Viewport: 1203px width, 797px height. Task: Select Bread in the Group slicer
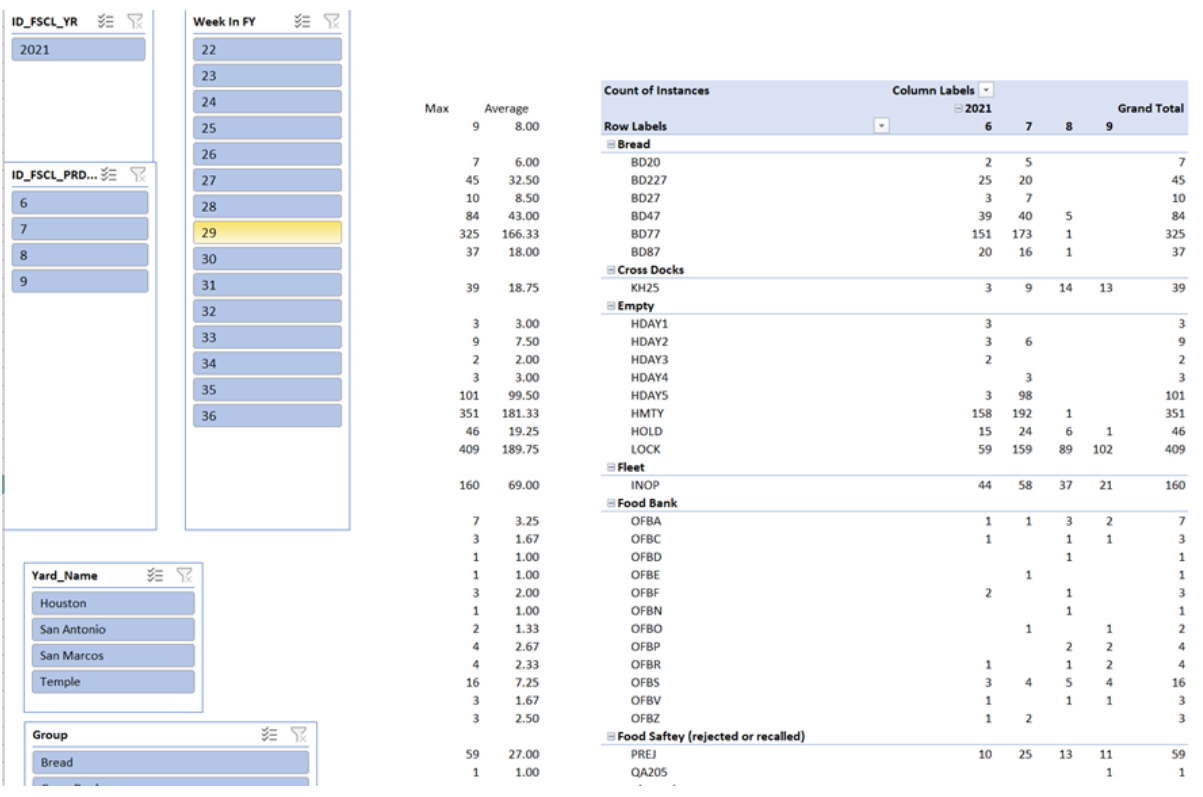tap(170, 762)
